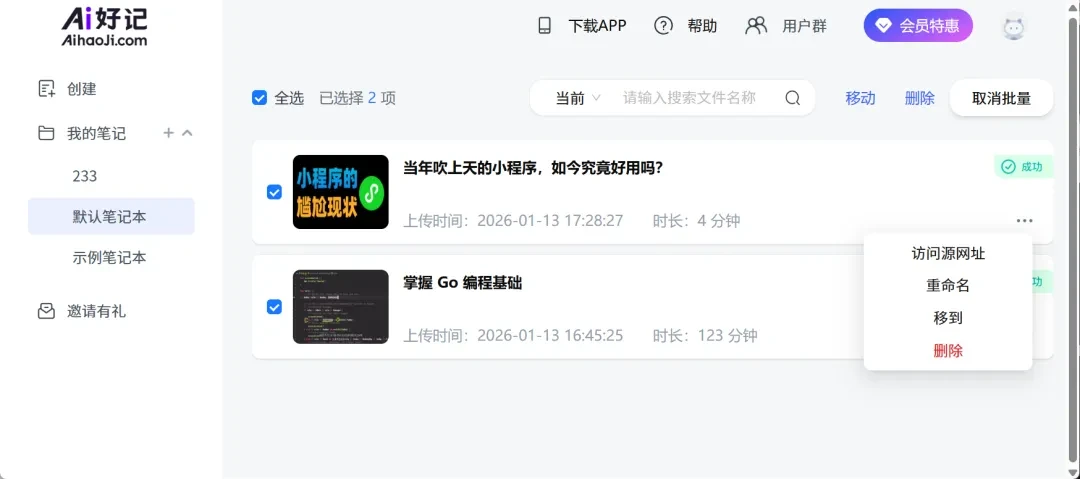Click the phone icon for 下载APP
This screenshot has width=1080, height=479.
pos(545,26)
